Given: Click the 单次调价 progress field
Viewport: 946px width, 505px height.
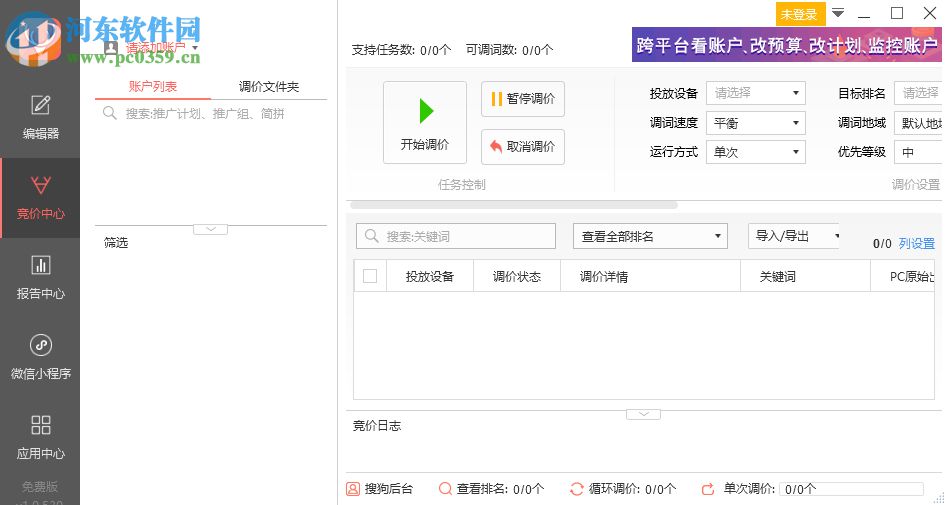Looking at the screenshot, I should pos(851,489).
